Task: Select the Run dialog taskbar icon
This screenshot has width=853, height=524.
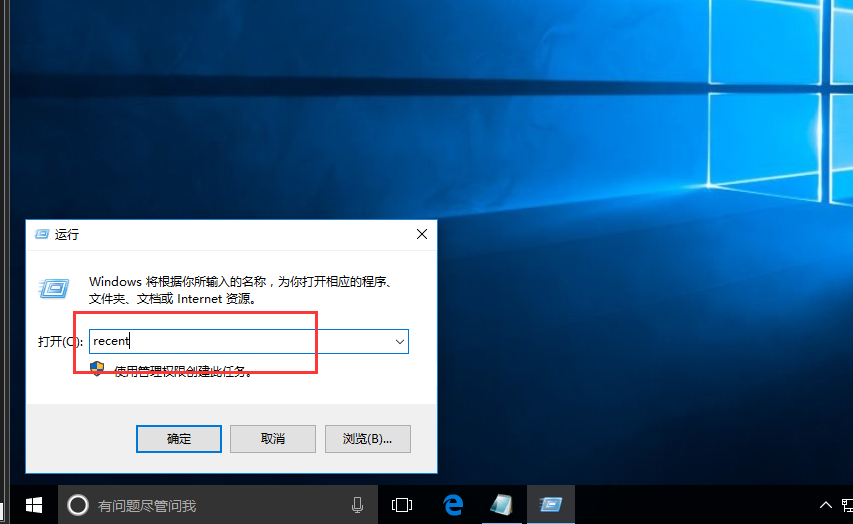Action: pyautogui.click(x=551, y=505)
